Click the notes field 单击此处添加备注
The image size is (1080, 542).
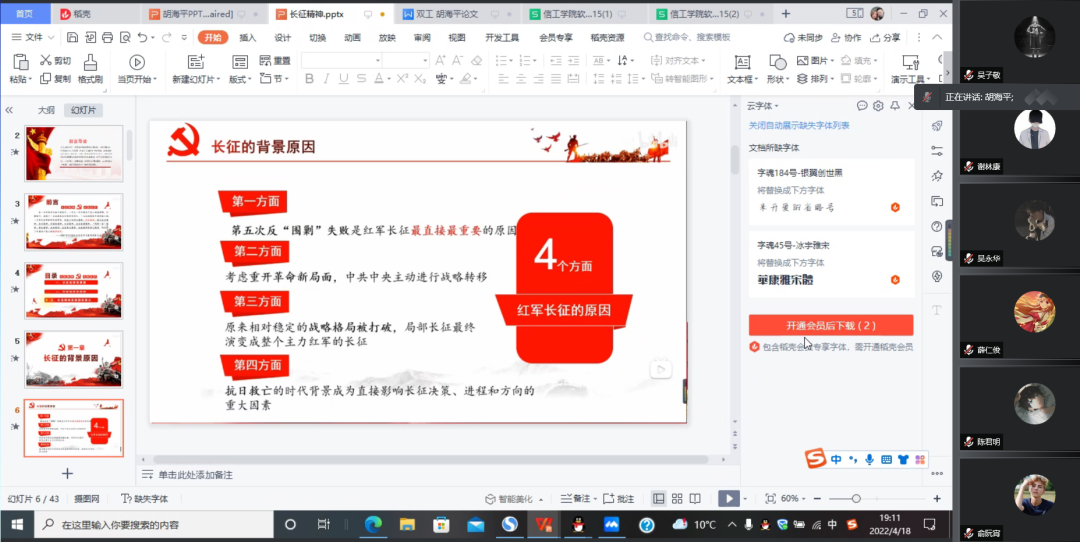[x=196, y=475]
